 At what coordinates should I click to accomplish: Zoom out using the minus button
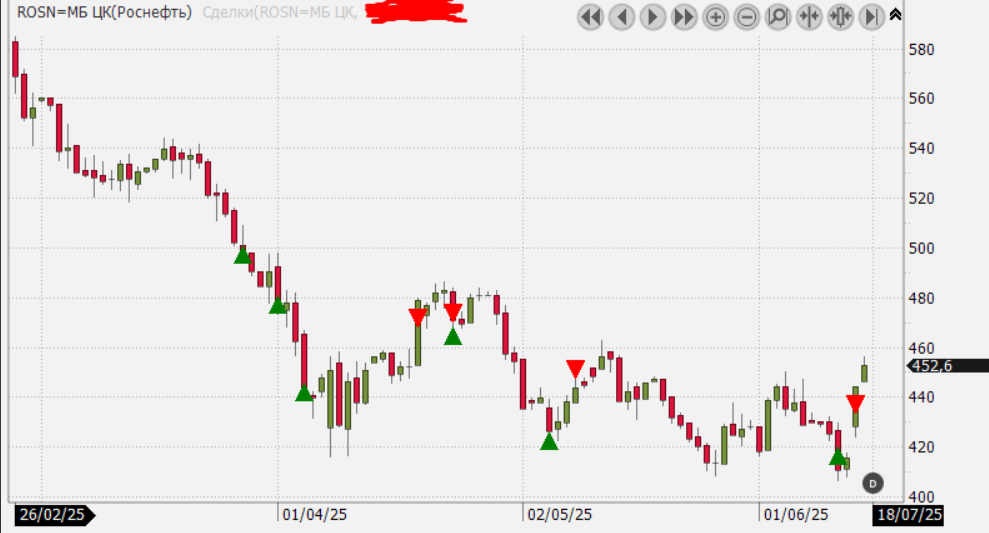(x=746, y=17)
